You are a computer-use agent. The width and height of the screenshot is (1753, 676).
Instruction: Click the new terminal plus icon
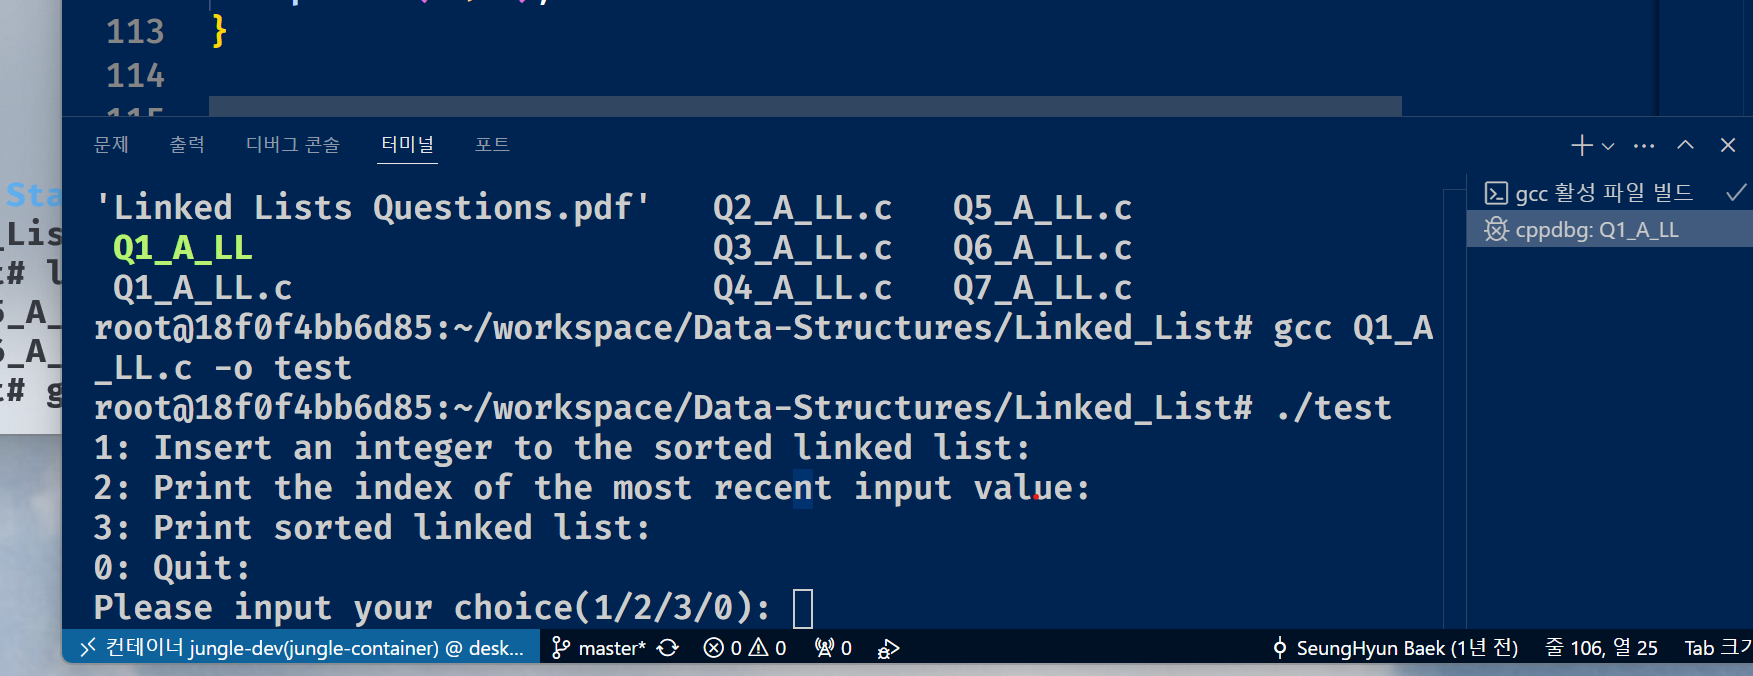click(x=1581, y=146)
